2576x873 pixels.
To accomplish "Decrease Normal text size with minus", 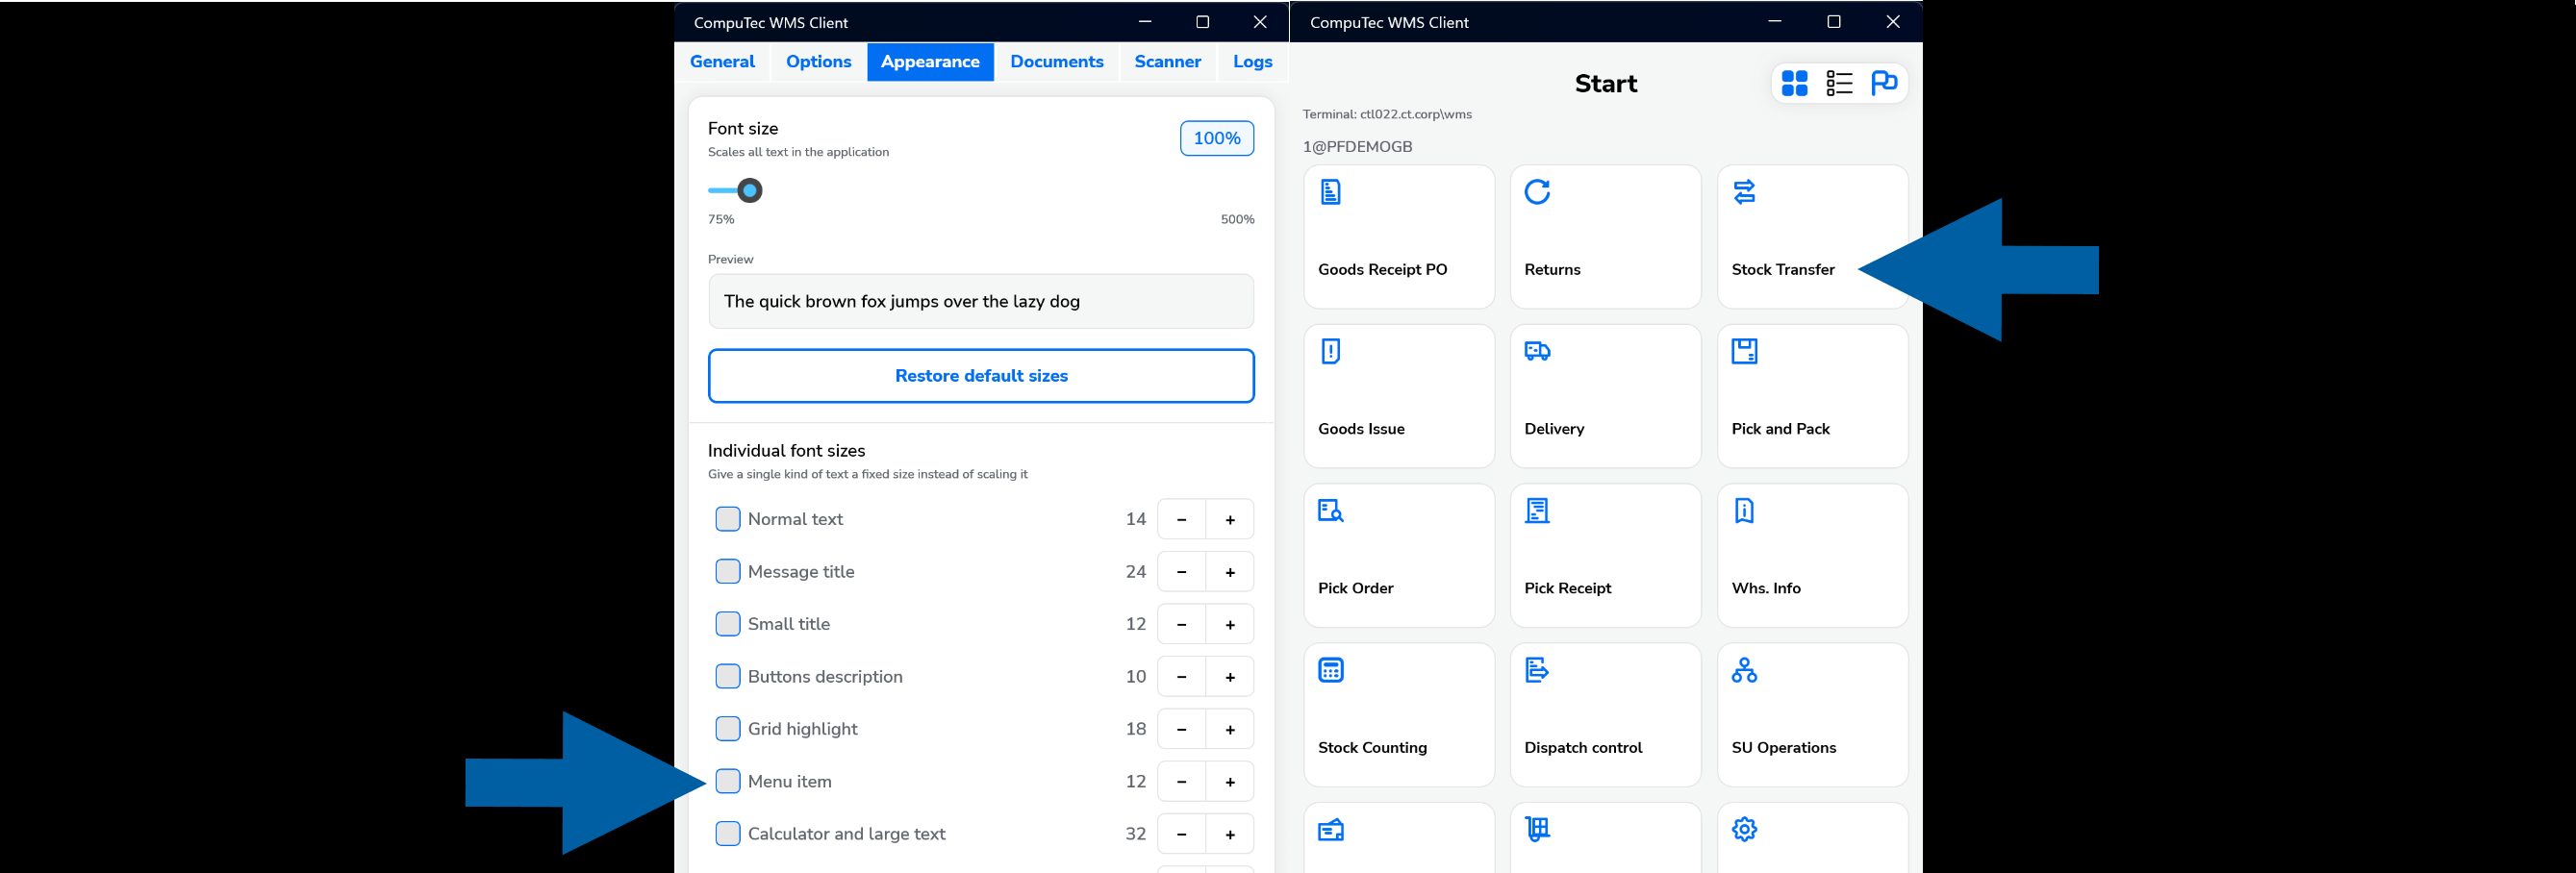I will pos(1182,519).
